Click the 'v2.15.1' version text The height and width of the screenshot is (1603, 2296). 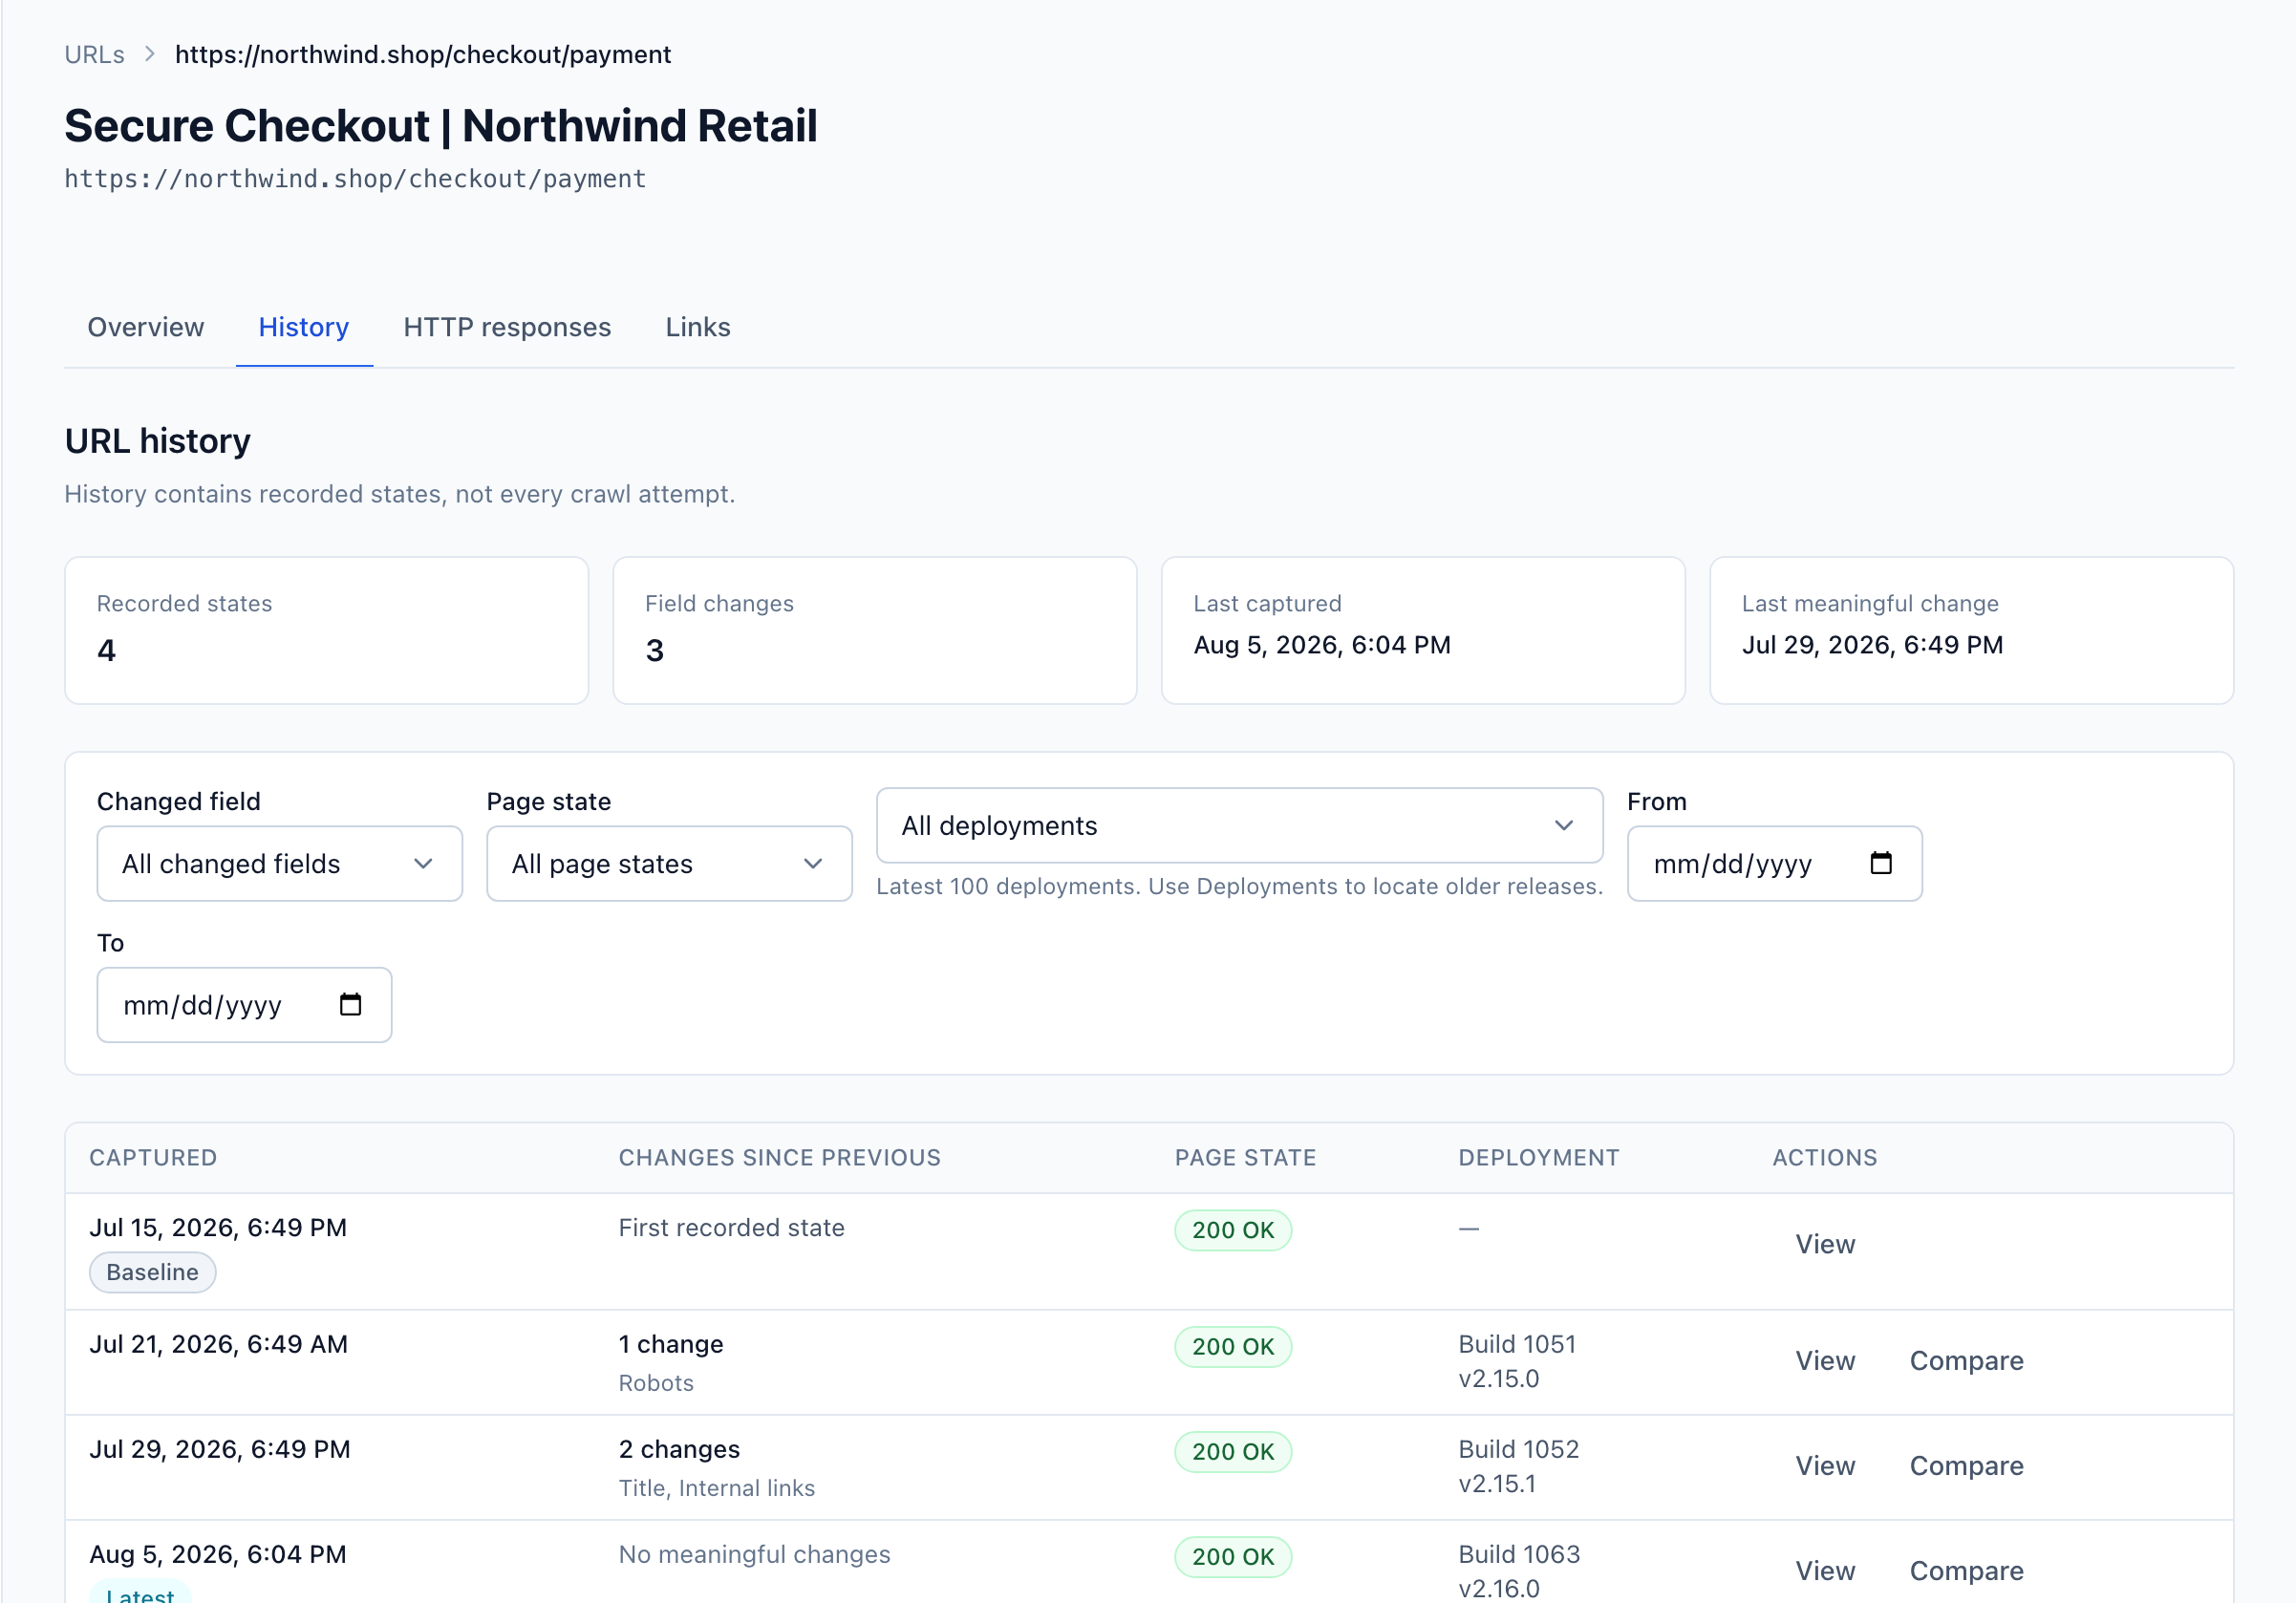point(1497,1483)
